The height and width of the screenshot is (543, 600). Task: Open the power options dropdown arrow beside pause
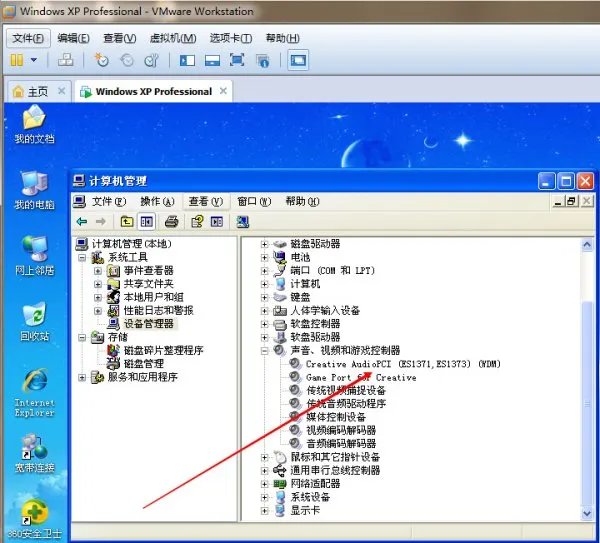coord(32,61)
